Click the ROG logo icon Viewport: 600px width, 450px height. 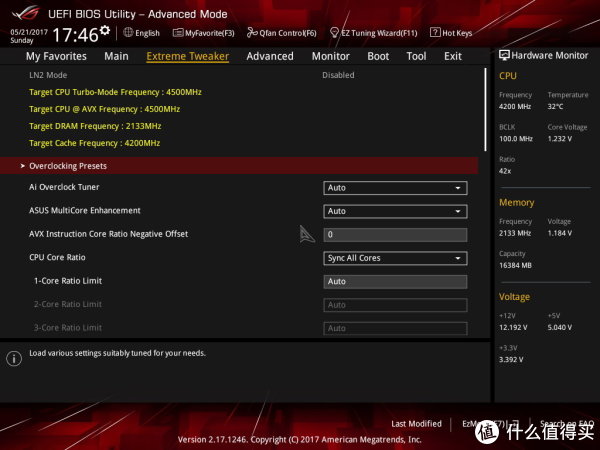25,14
